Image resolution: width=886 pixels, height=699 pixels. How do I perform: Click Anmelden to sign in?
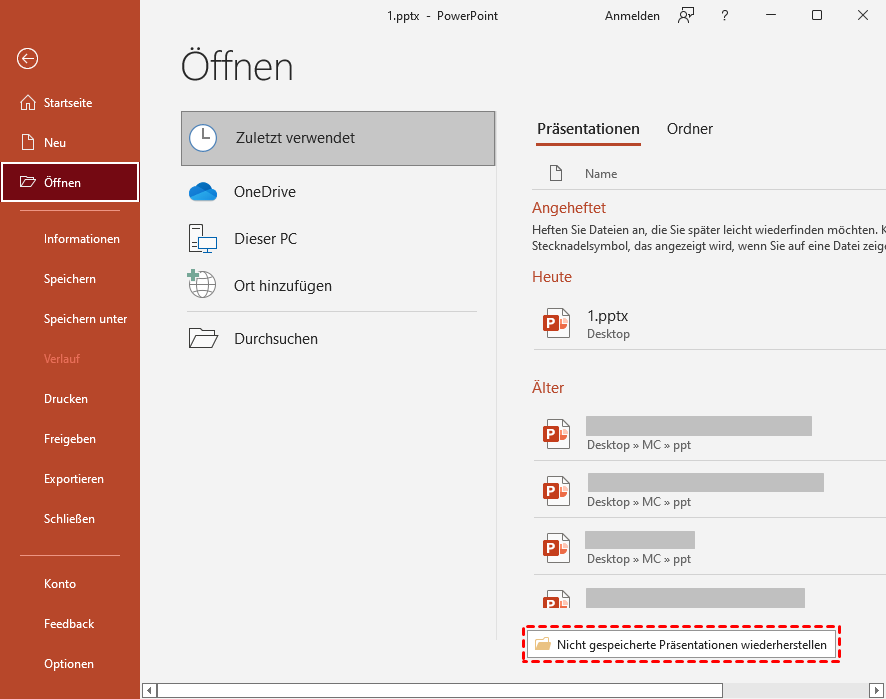coord(632,15)
